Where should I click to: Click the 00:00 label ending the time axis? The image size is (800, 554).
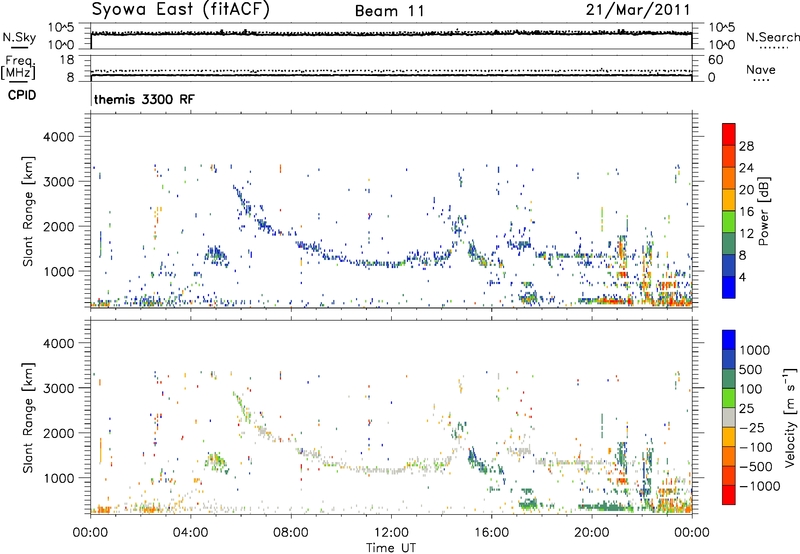click(x=691, y=533)
